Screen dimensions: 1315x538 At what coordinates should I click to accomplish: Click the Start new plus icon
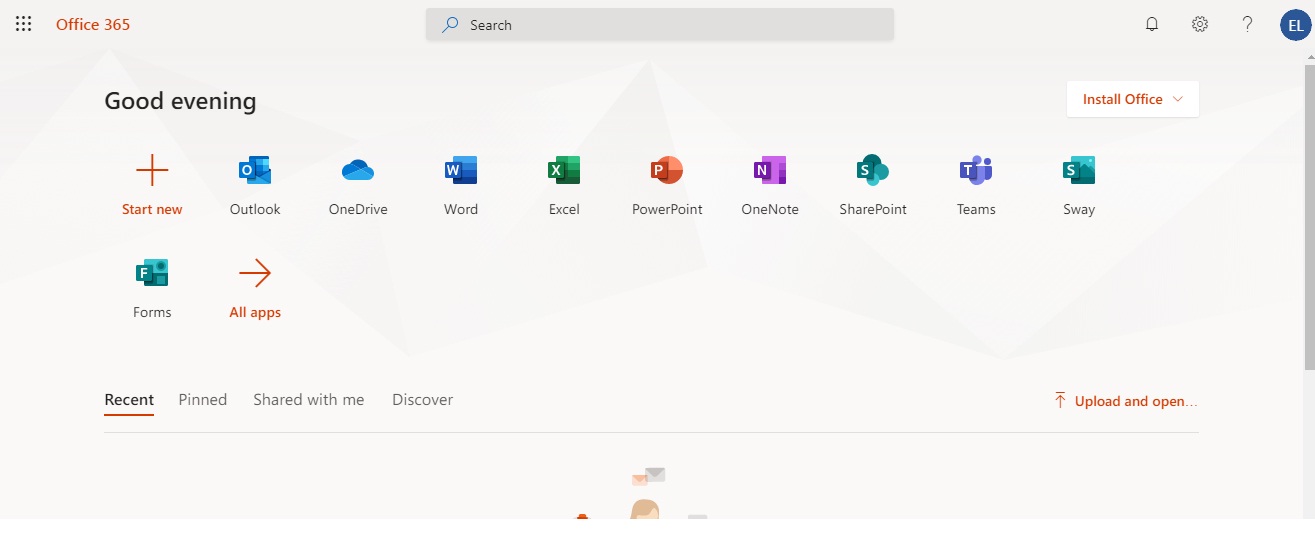click(x=152, y=170)
